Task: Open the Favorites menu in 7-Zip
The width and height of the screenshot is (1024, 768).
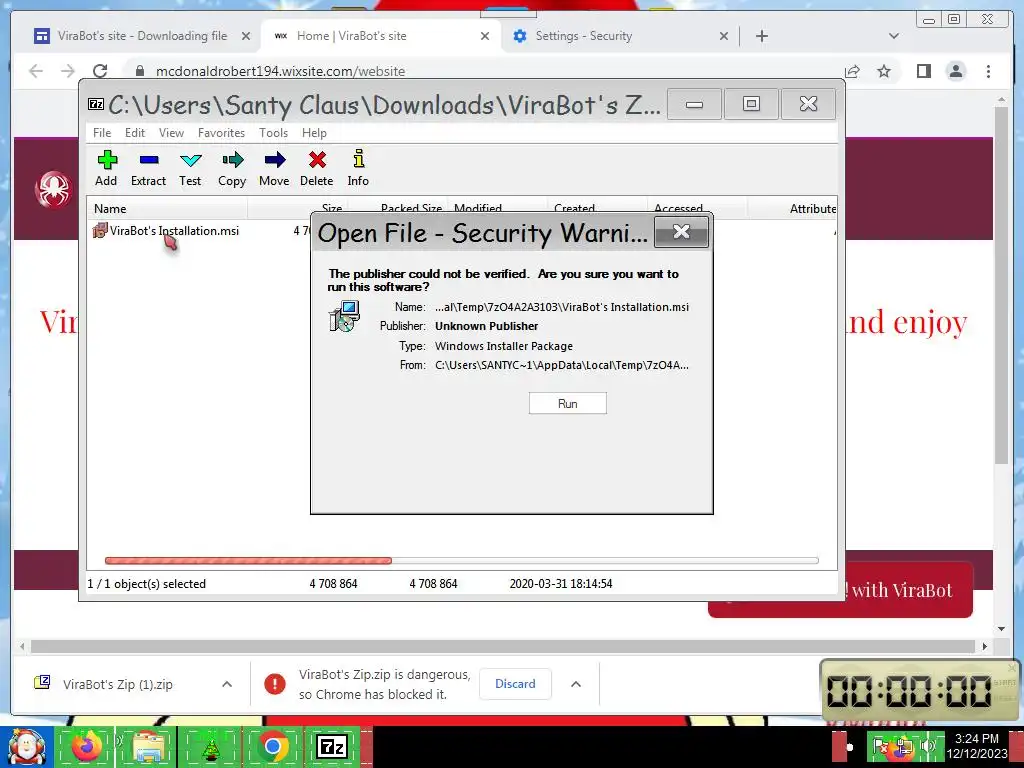Action: (221, 133)
